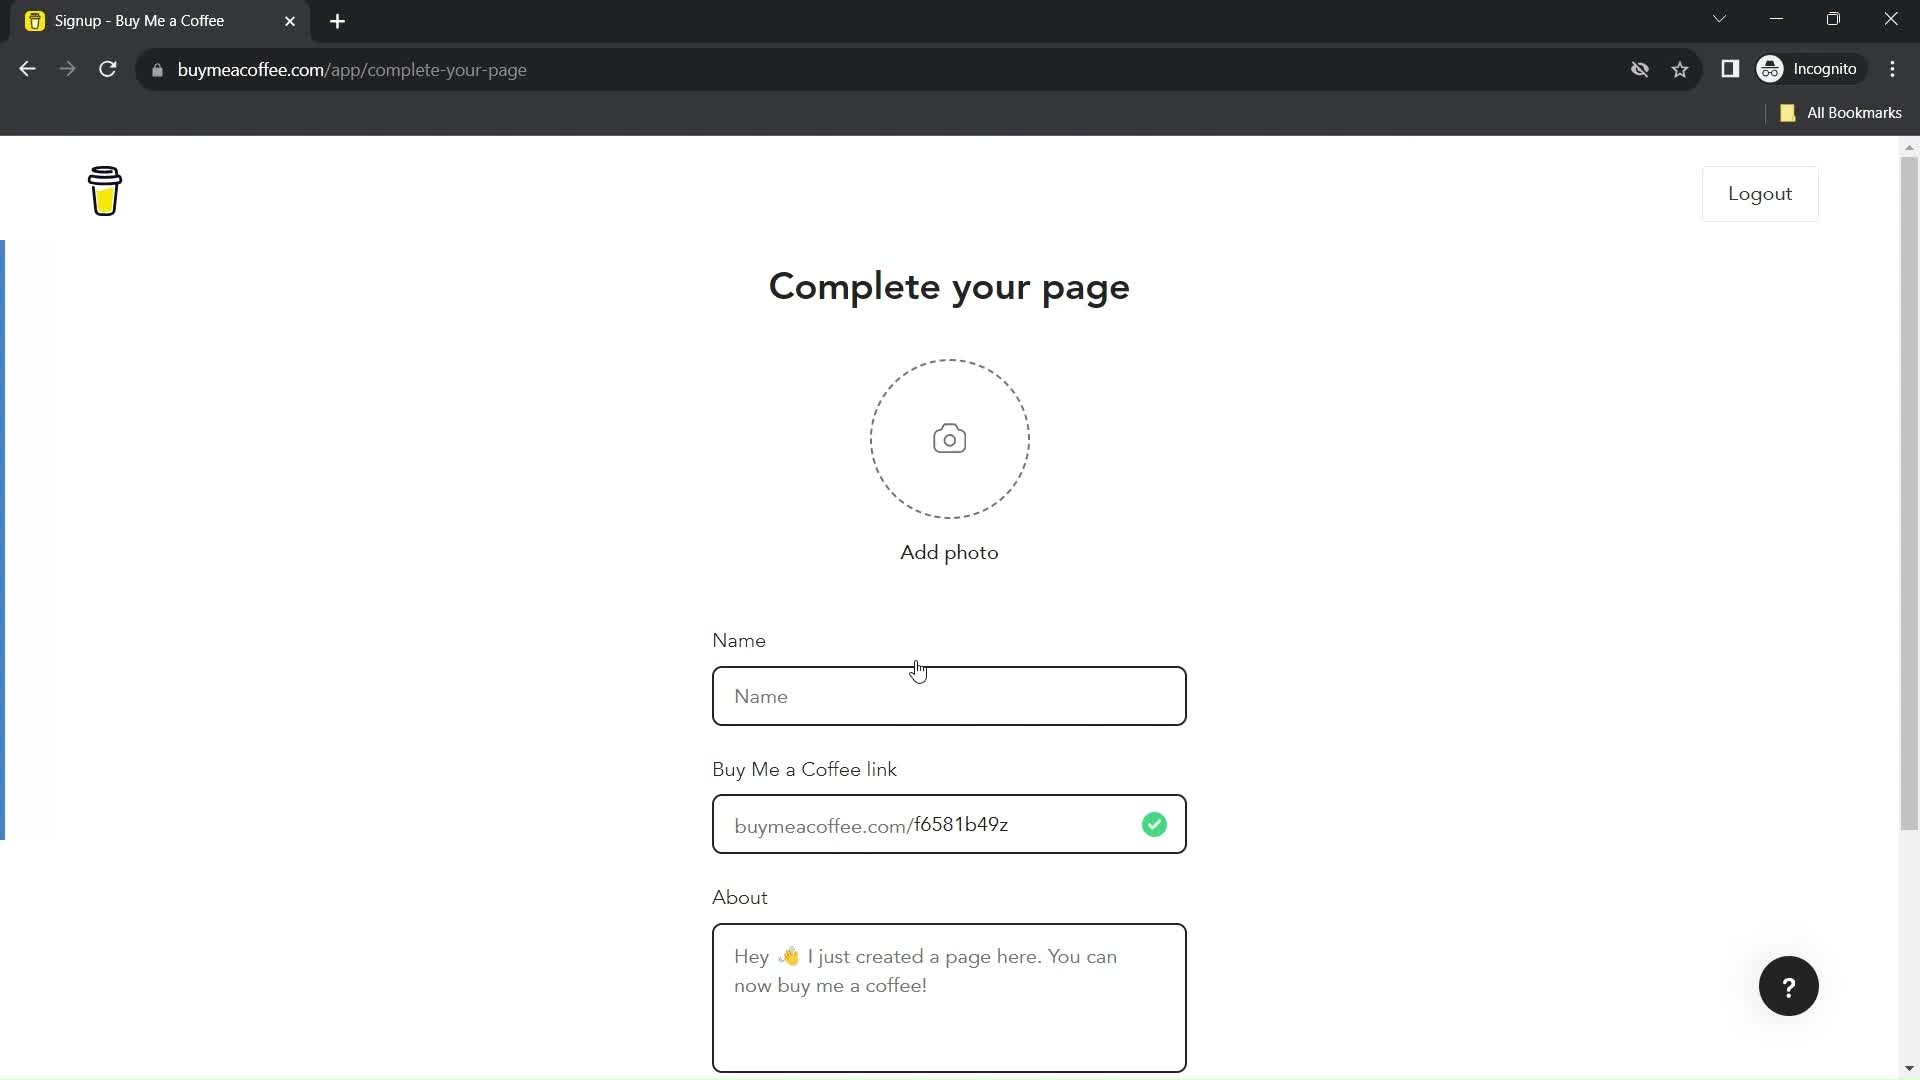This screenshot has height=1080, width=1920.
Task: Click the browser forward arrow
Action: (67, 69)
